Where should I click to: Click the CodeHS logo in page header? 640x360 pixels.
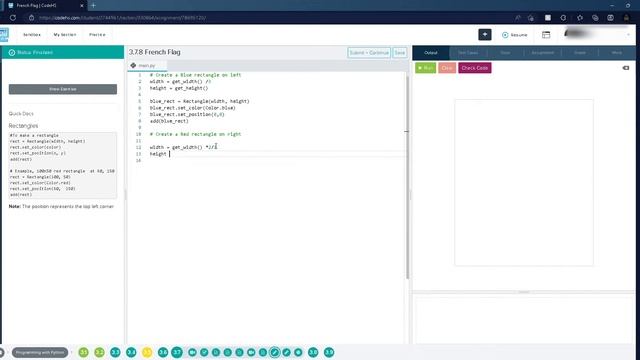coord(4,35)
